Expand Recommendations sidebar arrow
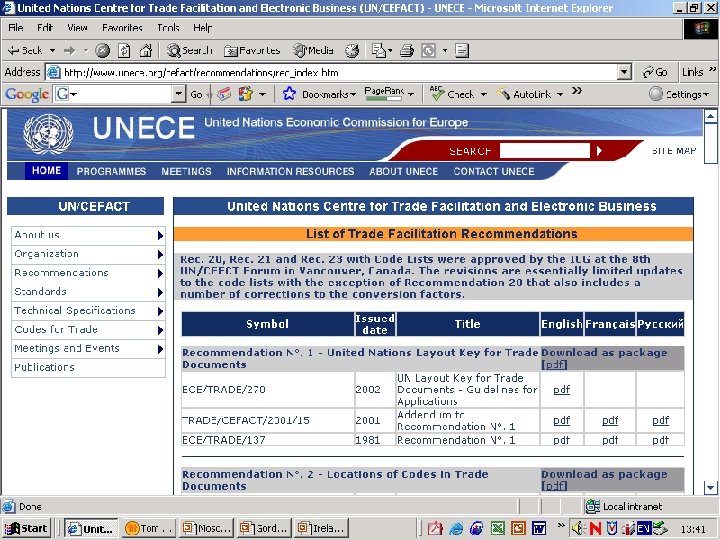 point(160,273)
